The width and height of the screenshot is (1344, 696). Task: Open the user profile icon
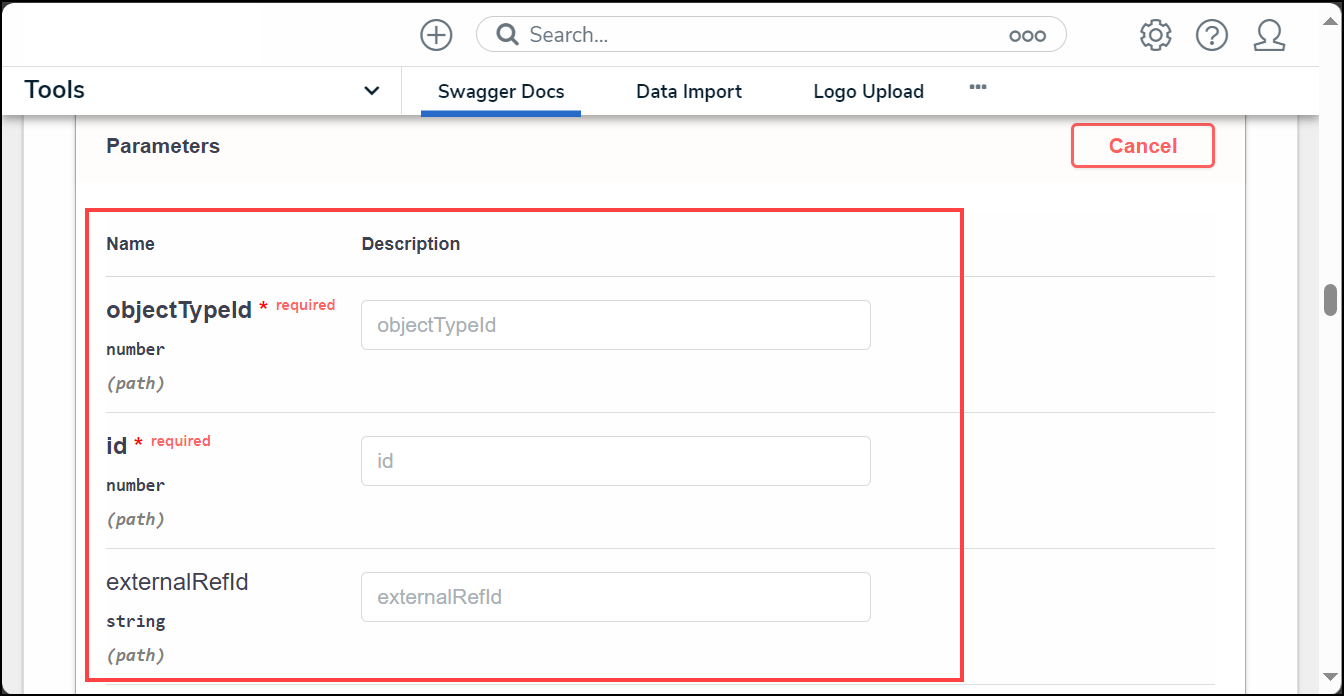tap(1269, 35)
